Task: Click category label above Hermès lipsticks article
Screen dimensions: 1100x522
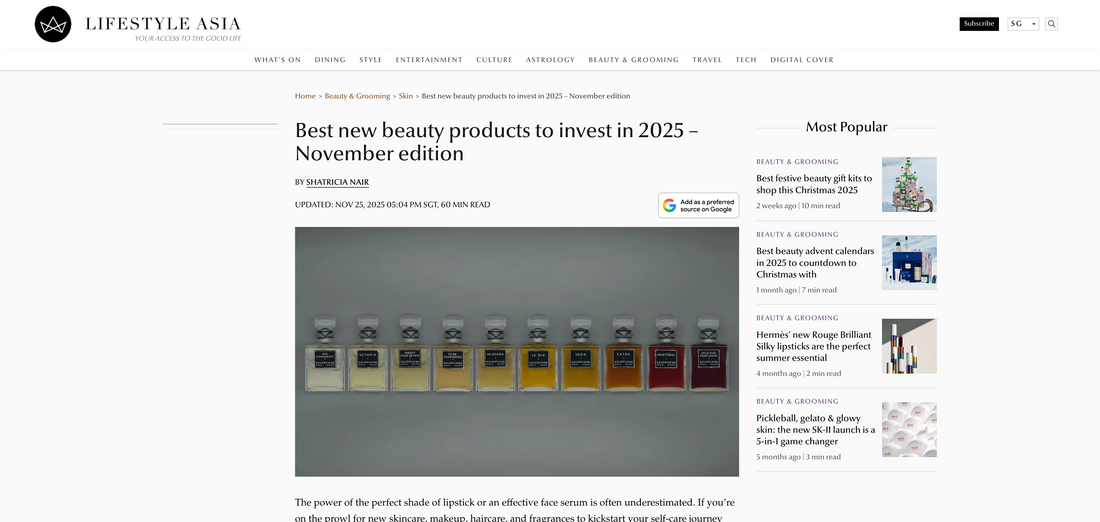Action: coord(797,318)
